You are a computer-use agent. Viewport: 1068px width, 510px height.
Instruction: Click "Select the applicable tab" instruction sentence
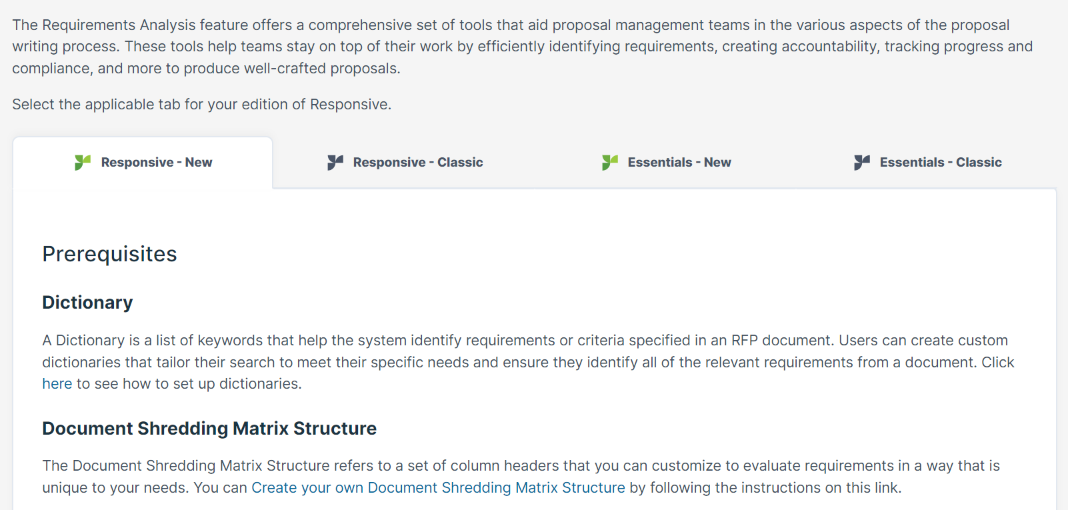click(202, 105)
